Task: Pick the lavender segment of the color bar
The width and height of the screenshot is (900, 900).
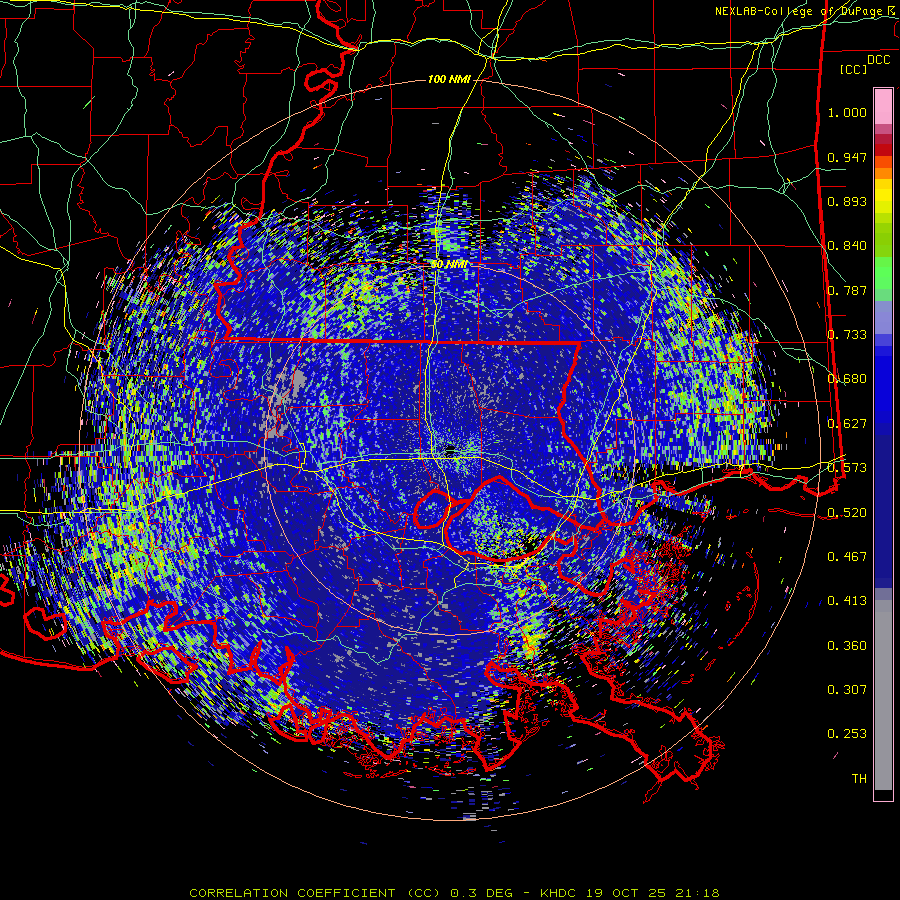Action: pos(883,317)
